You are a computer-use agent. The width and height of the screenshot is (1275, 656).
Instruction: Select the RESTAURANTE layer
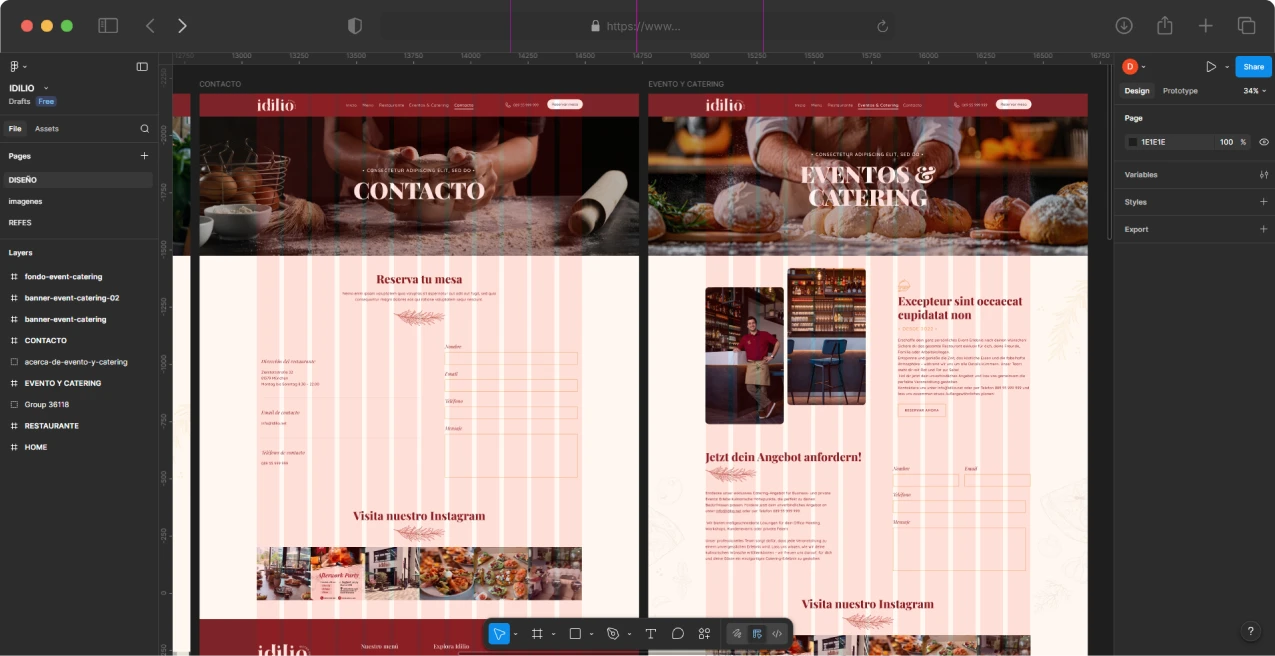pos(51,426)
